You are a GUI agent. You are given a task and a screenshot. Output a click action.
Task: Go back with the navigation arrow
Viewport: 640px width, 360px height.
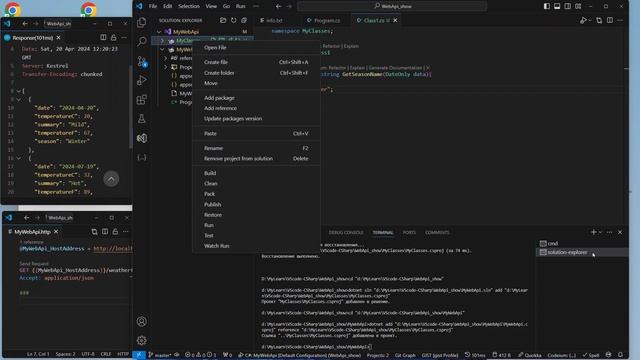pyautogui.click(x=278, y=6)
